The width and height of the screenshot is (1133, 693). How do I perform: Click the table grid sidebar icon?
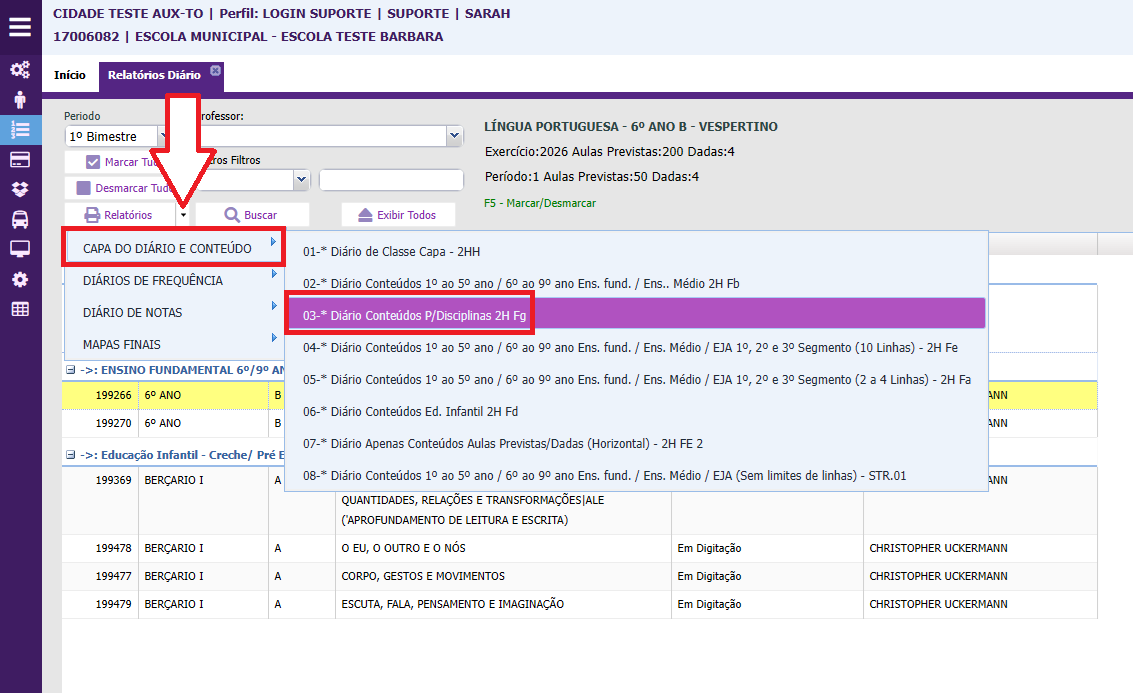pos(20,309)
